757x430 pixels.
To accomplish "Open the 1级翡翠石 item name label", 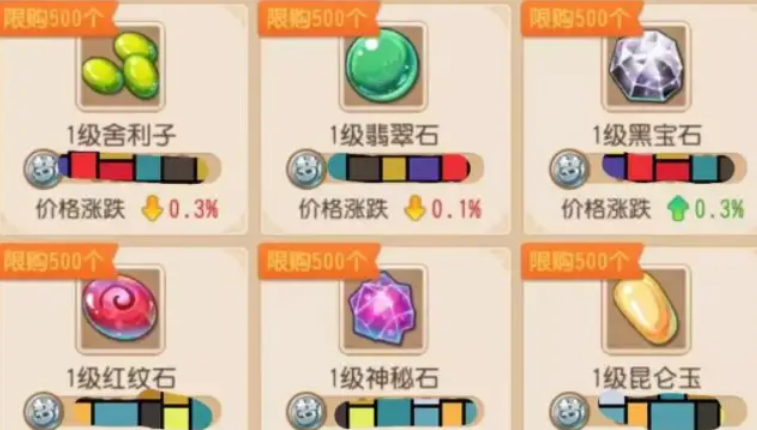I will (384, 135).
